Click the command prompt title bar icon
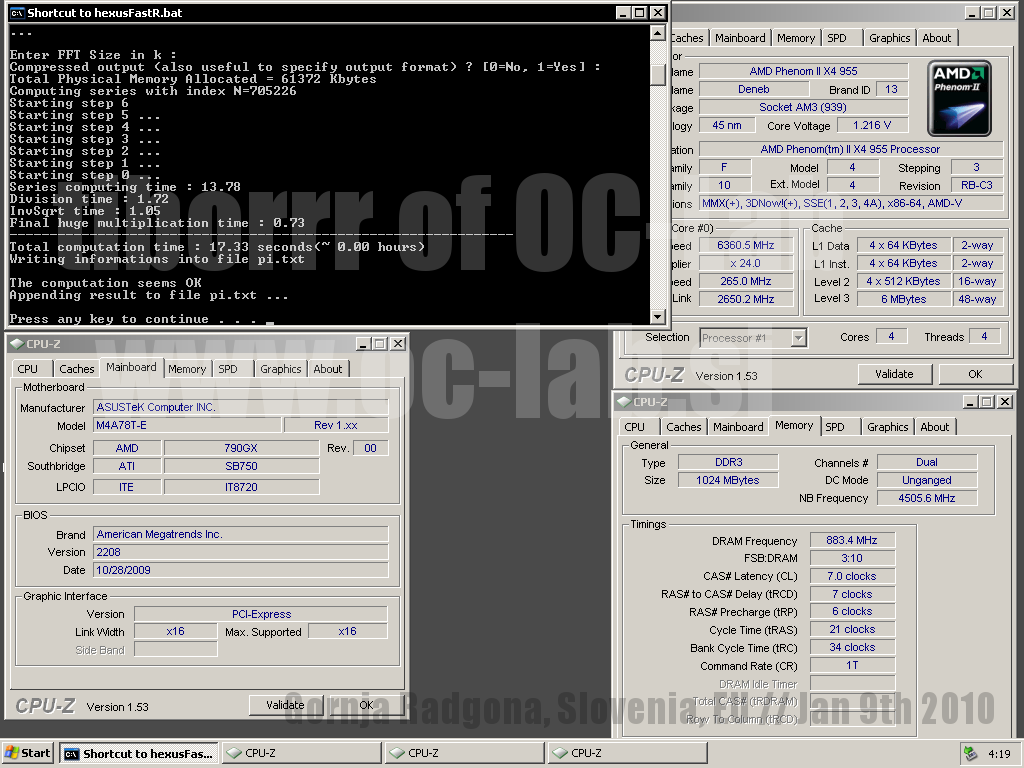The width and height of the screenshot is (1024, 768). pos(18,12)
